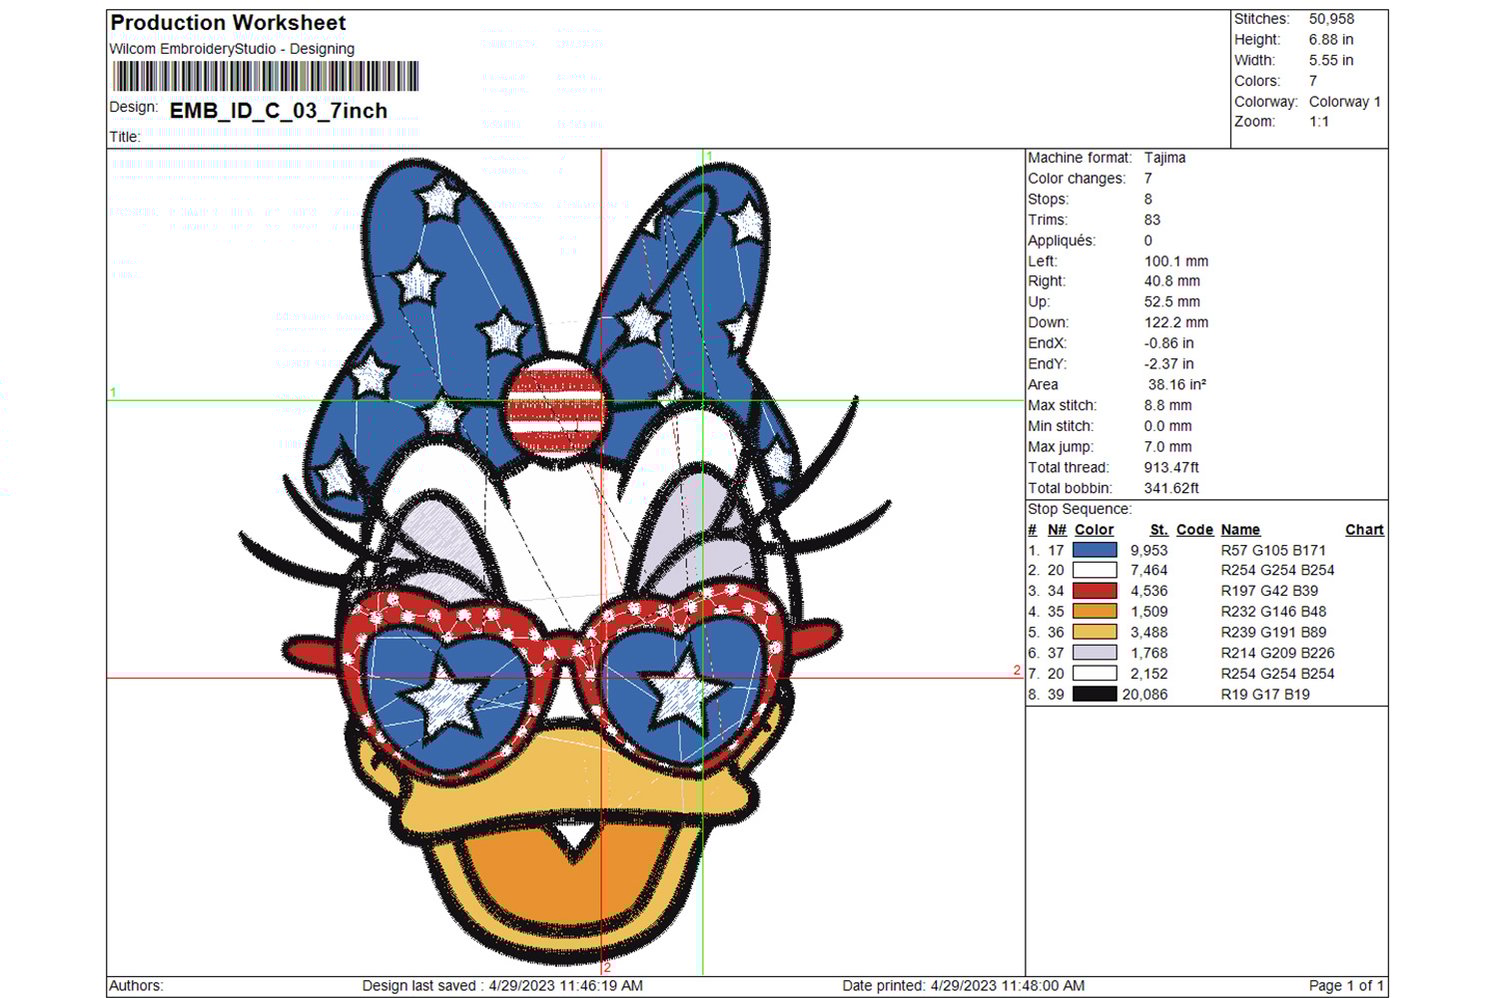1500x998 pixels.
Task: Click stitch count '4,536' in stop 3
Action: [1149, 591]
